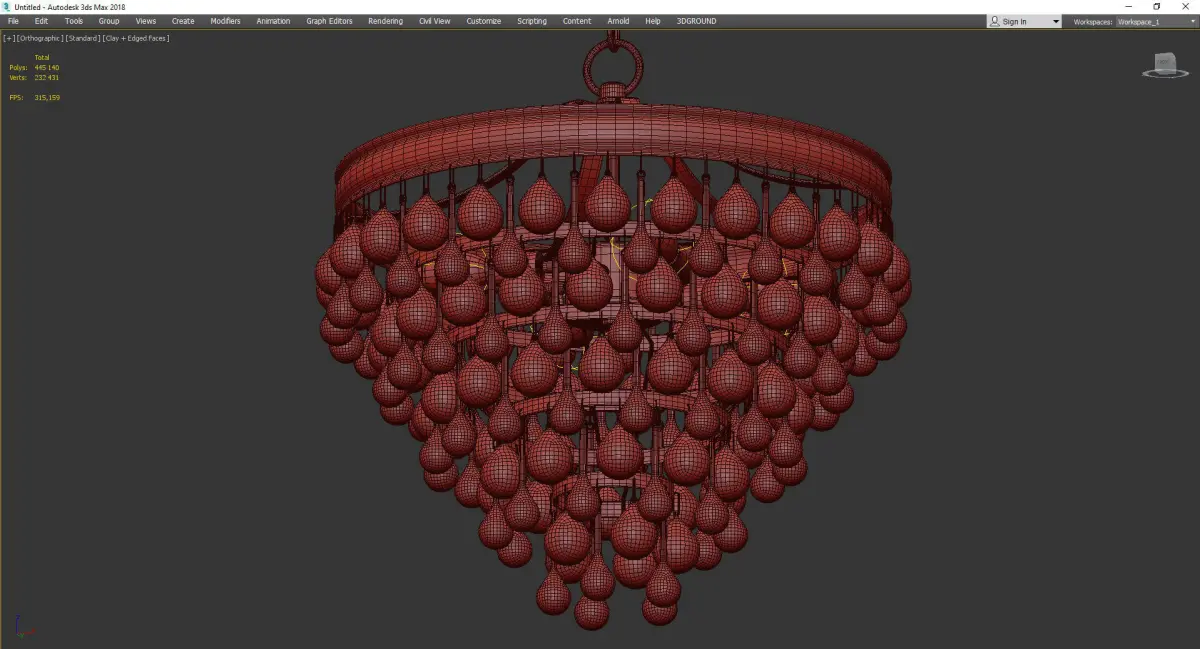Open the File menu
This screenshot has height=649, width=1200.
pos(13,21)
